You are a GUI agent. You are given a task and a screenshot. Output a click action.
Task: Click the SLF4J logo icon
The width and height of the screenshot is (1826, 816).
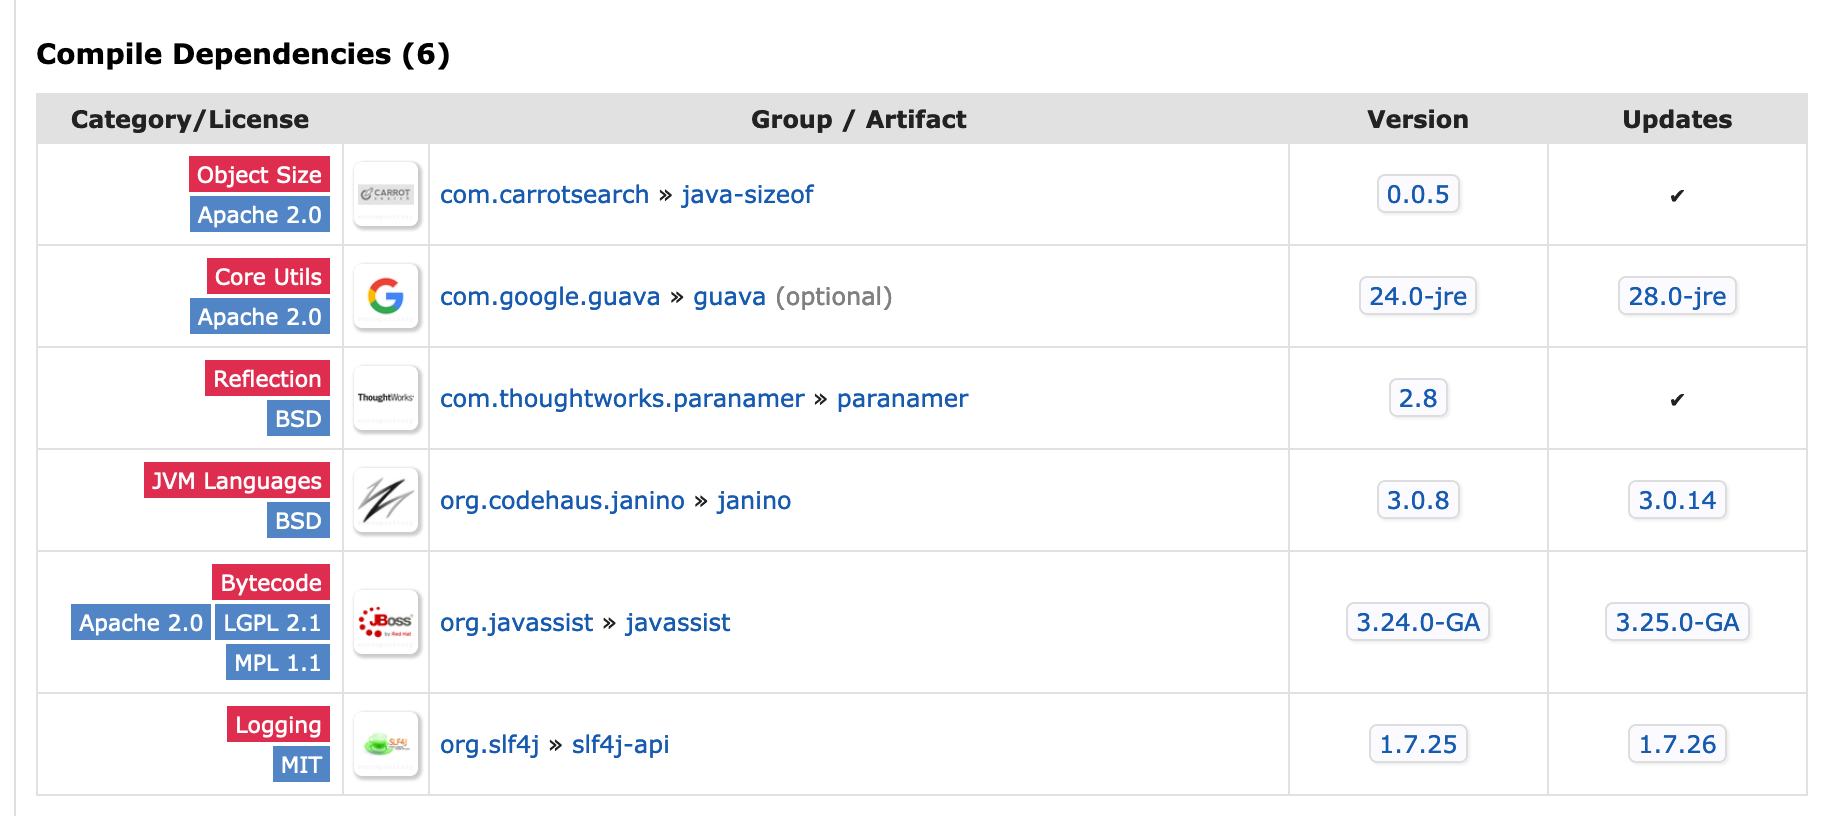[x=386, y=744]
